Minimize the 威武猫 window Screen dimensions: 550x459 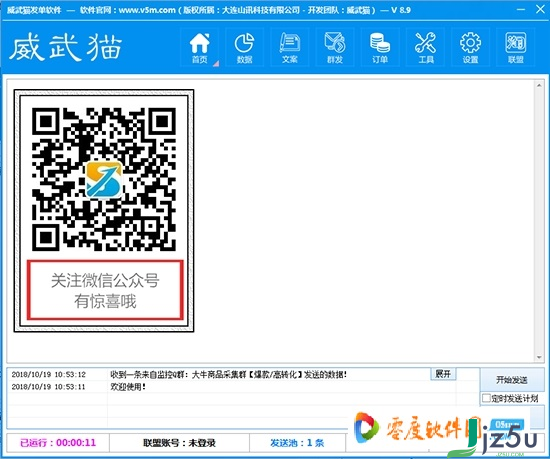(521, 9)
